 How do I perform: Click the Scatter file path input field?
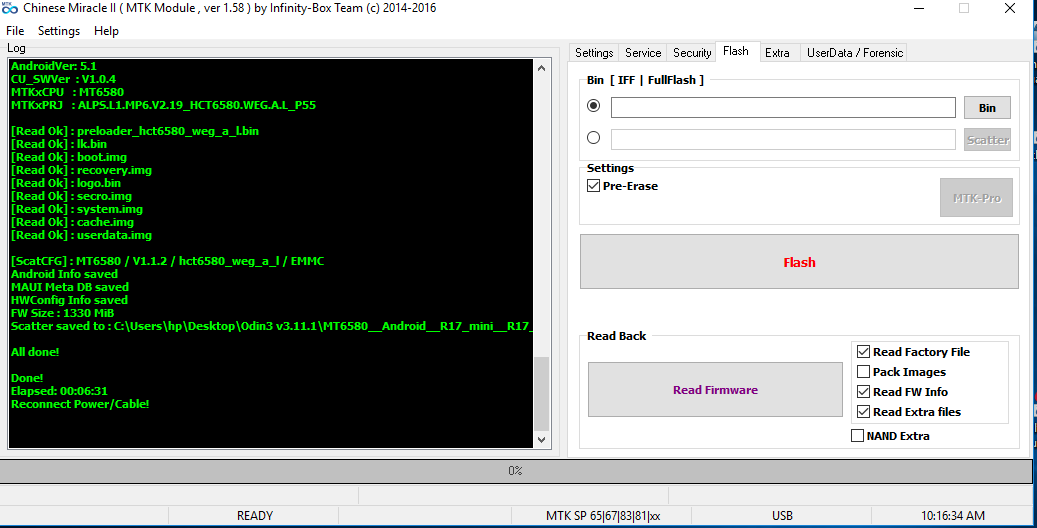(x=783, y=139)
